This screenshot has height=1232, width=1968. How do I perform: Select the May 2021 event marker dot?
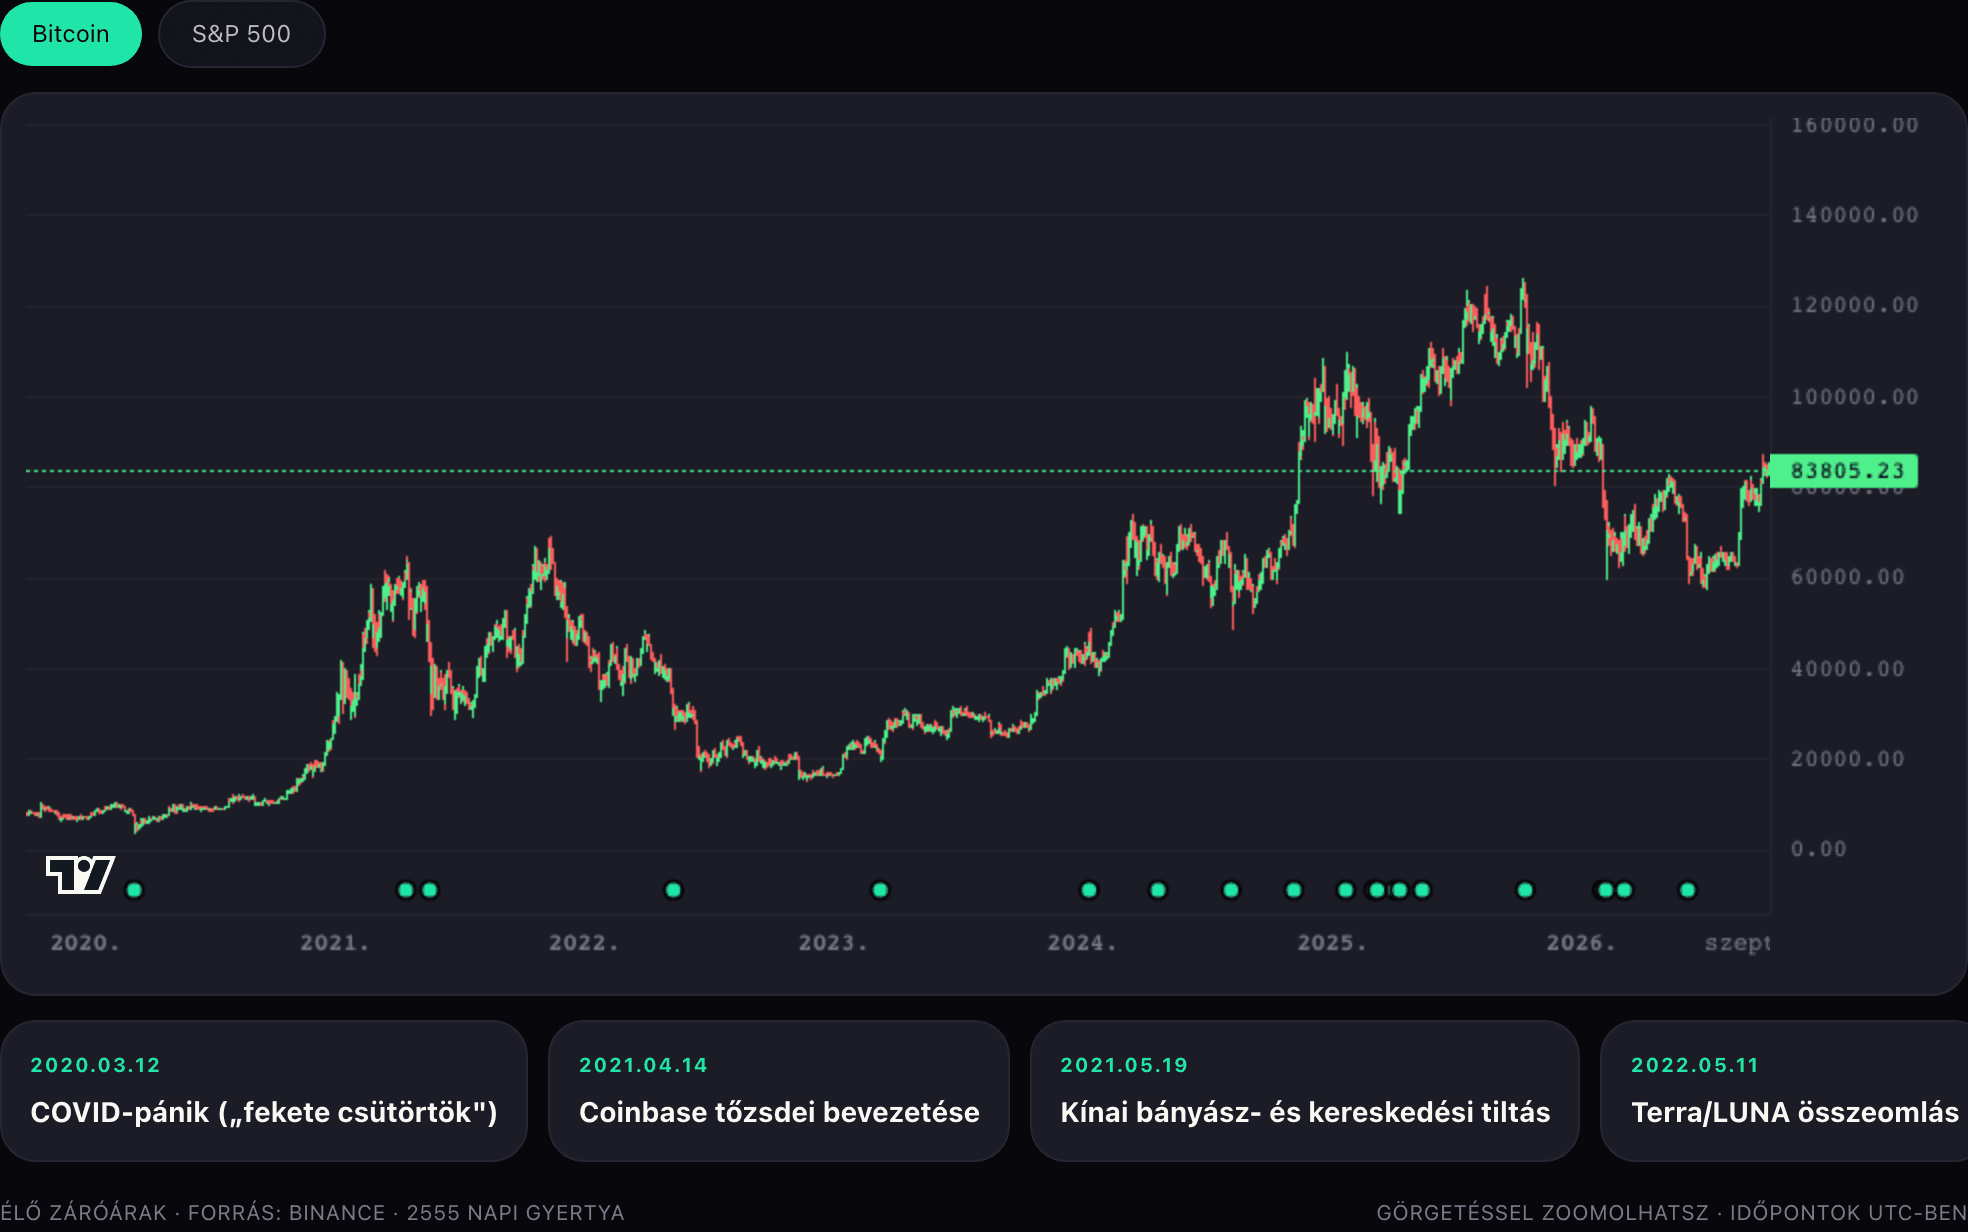click(x=430, y=890)
